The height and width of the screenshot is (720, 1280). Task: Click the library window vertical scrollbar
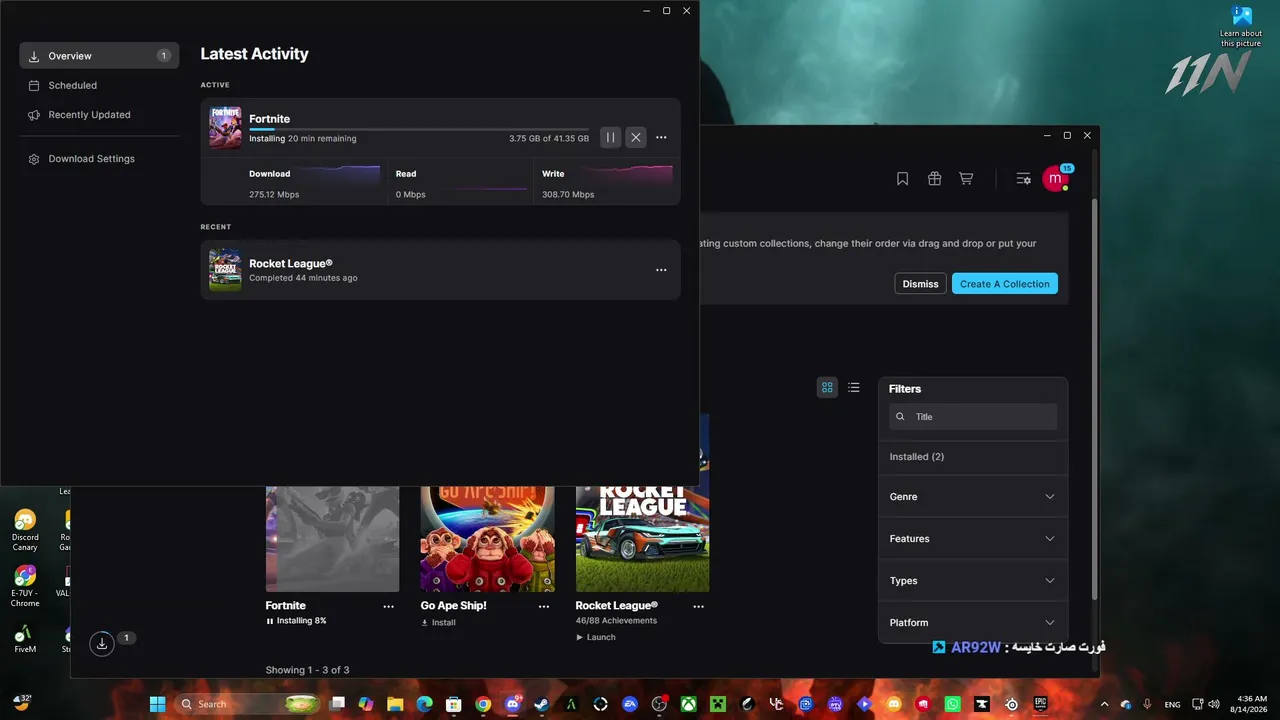tap(1094, 400)
